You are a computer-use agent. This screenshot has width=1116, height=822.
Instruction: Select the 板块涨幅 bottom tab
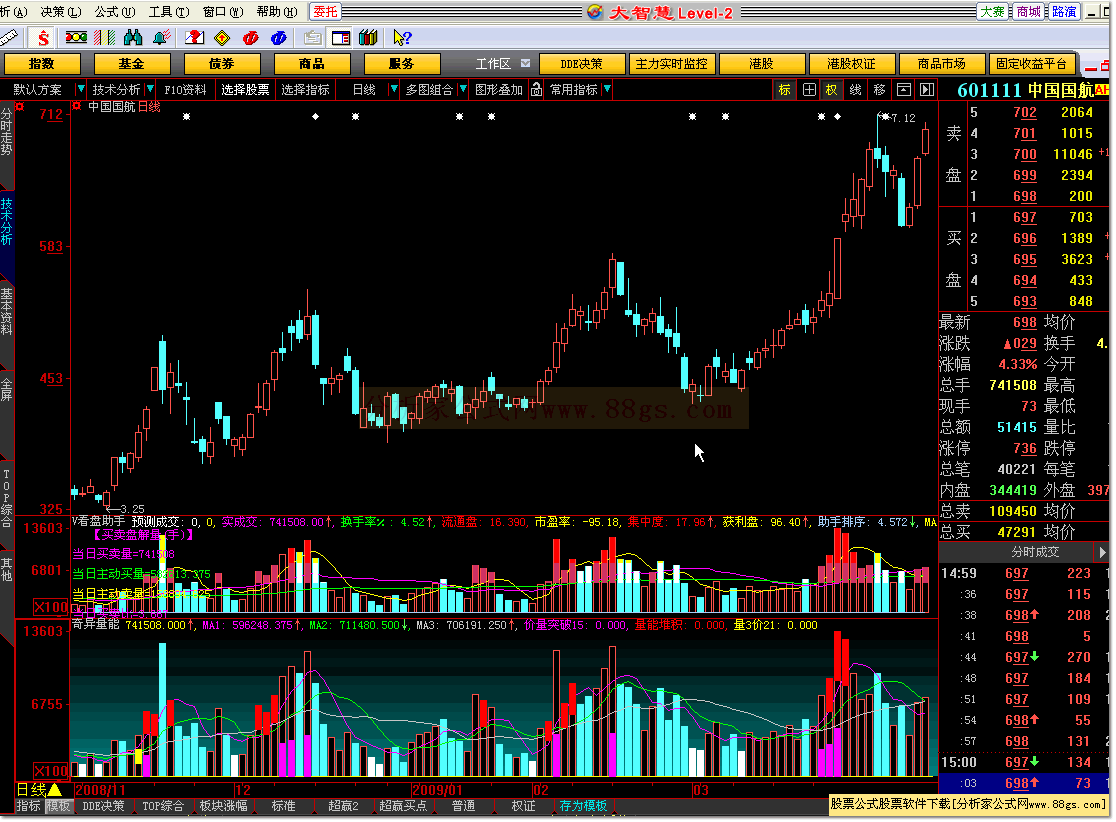click(x=223, y=806)
